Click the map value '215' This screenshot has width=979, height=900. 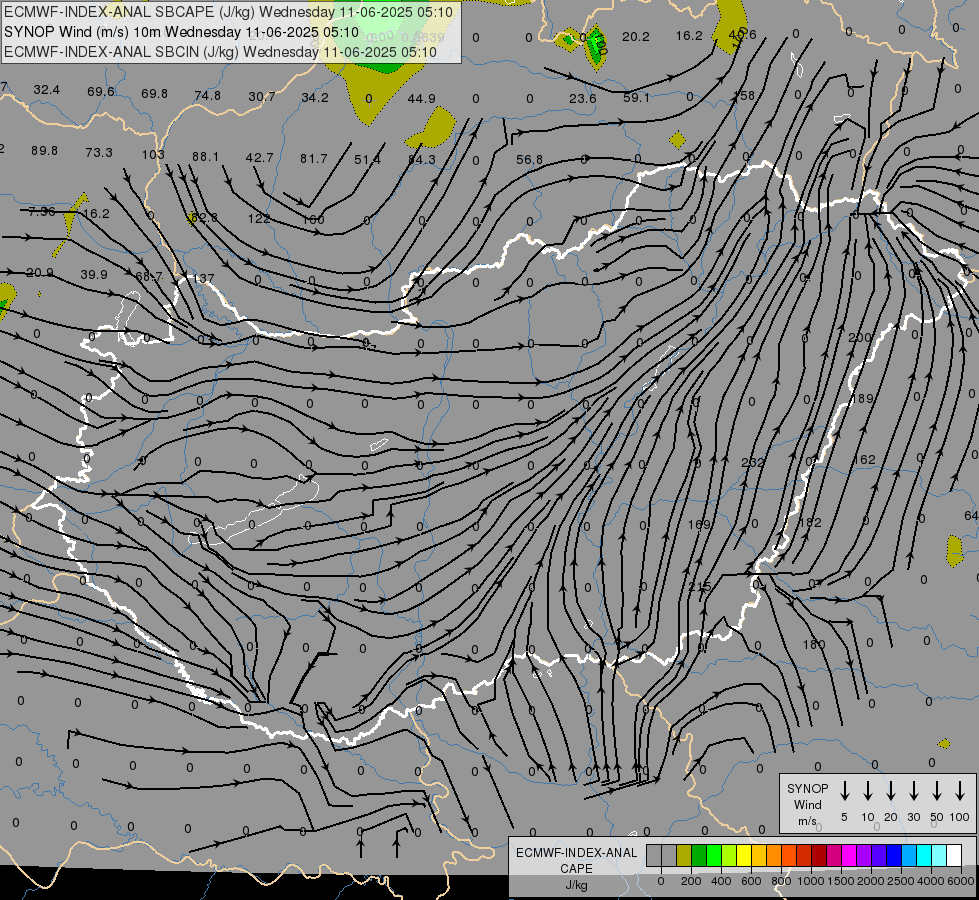[699, 587]
